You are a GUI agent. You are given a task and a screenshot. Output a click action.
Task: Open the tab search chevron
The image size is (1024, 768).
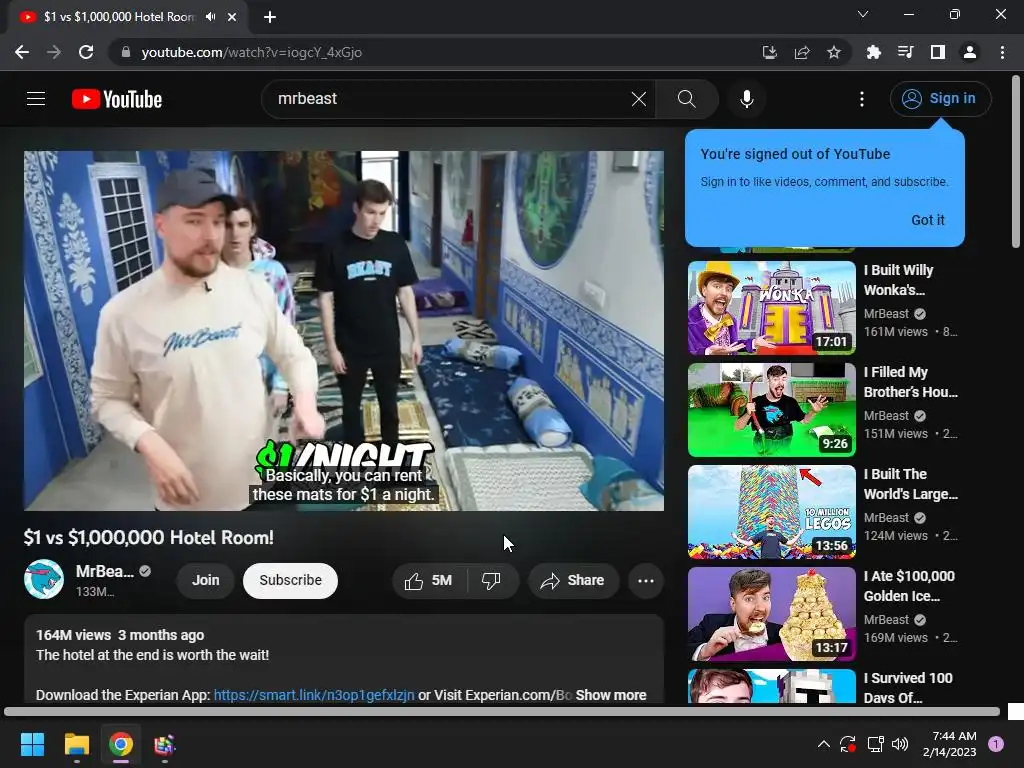point(863,14)
